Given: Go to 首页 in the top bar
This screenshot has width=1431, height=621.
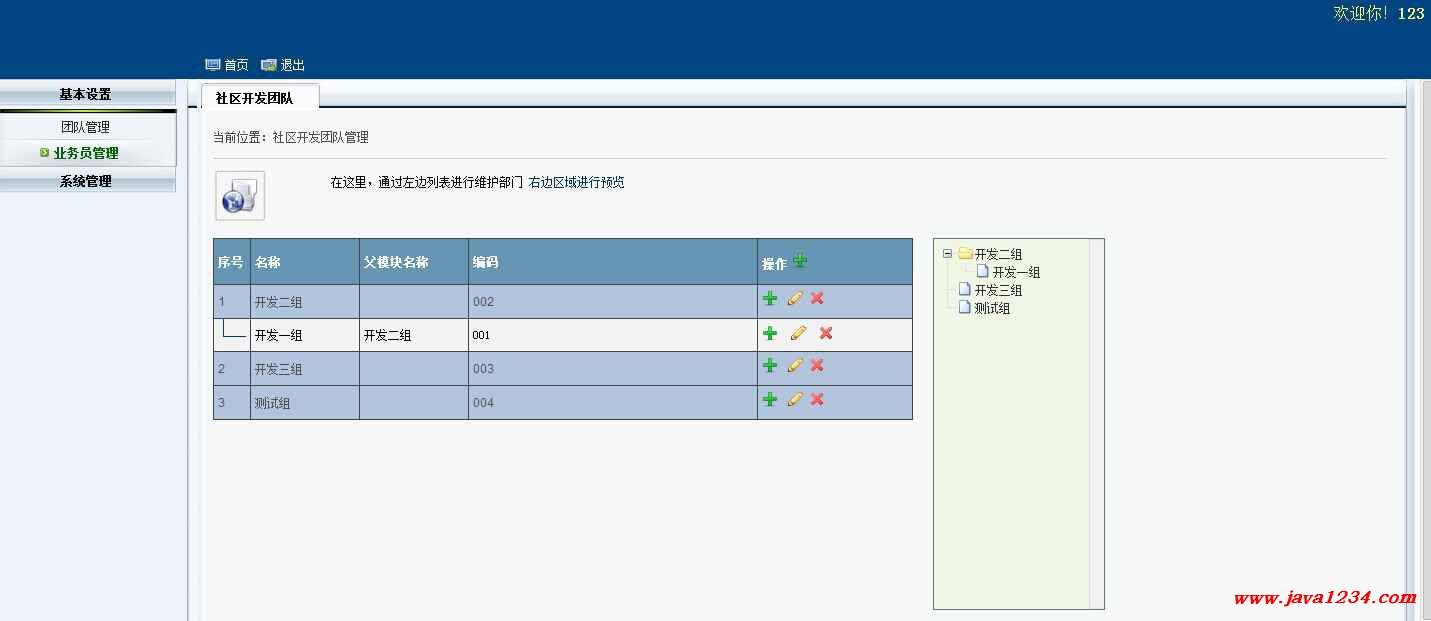Looking at the screenshot, I should pyautogui.click(x=228, y=65).
